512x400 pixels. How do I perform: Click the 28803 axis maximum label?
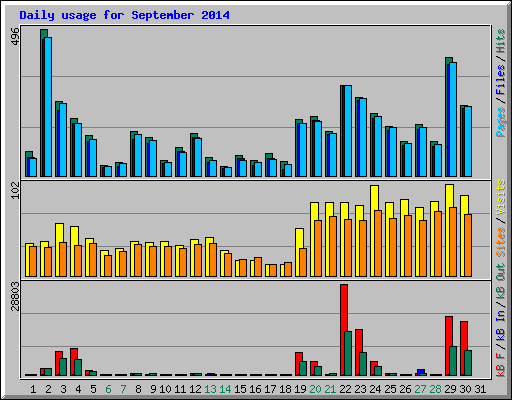pos(15,296)
